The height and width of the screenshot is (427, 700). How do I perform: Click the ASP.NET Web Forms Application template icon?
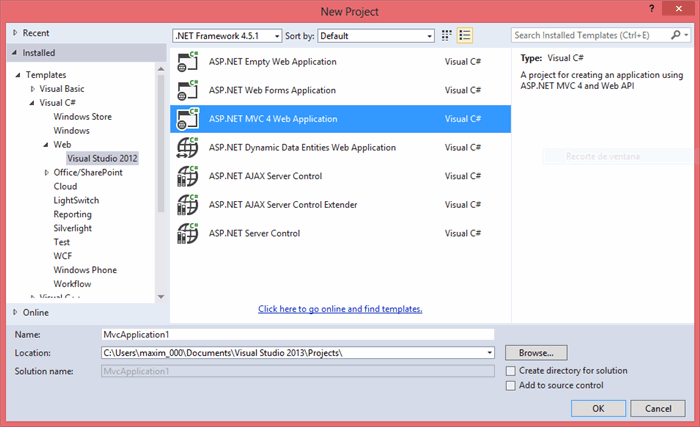[x=188, y=90]
